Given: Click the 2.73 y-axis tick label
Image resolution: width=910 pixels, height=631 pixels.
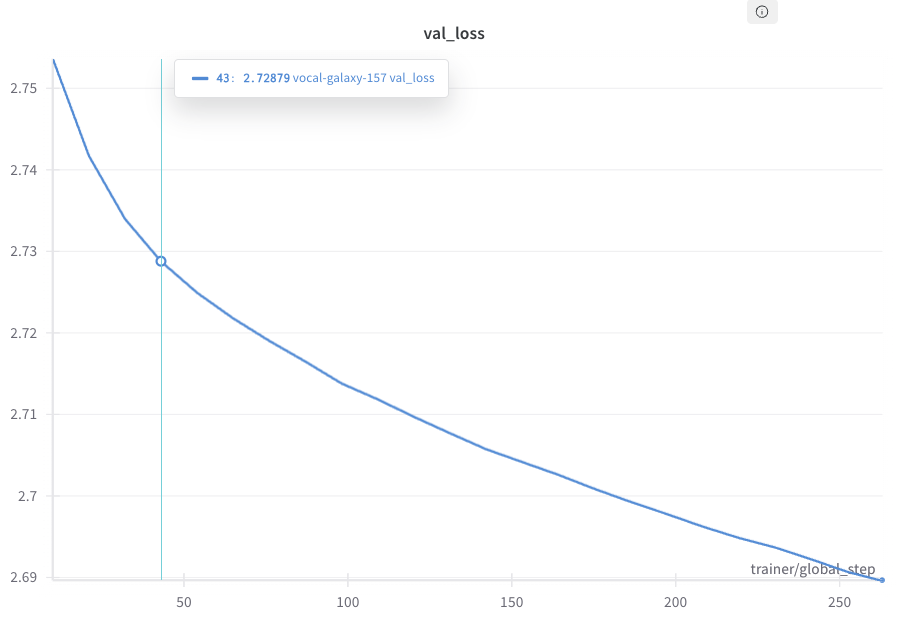Looking at the screenshot, I should (x=23, y=252).
